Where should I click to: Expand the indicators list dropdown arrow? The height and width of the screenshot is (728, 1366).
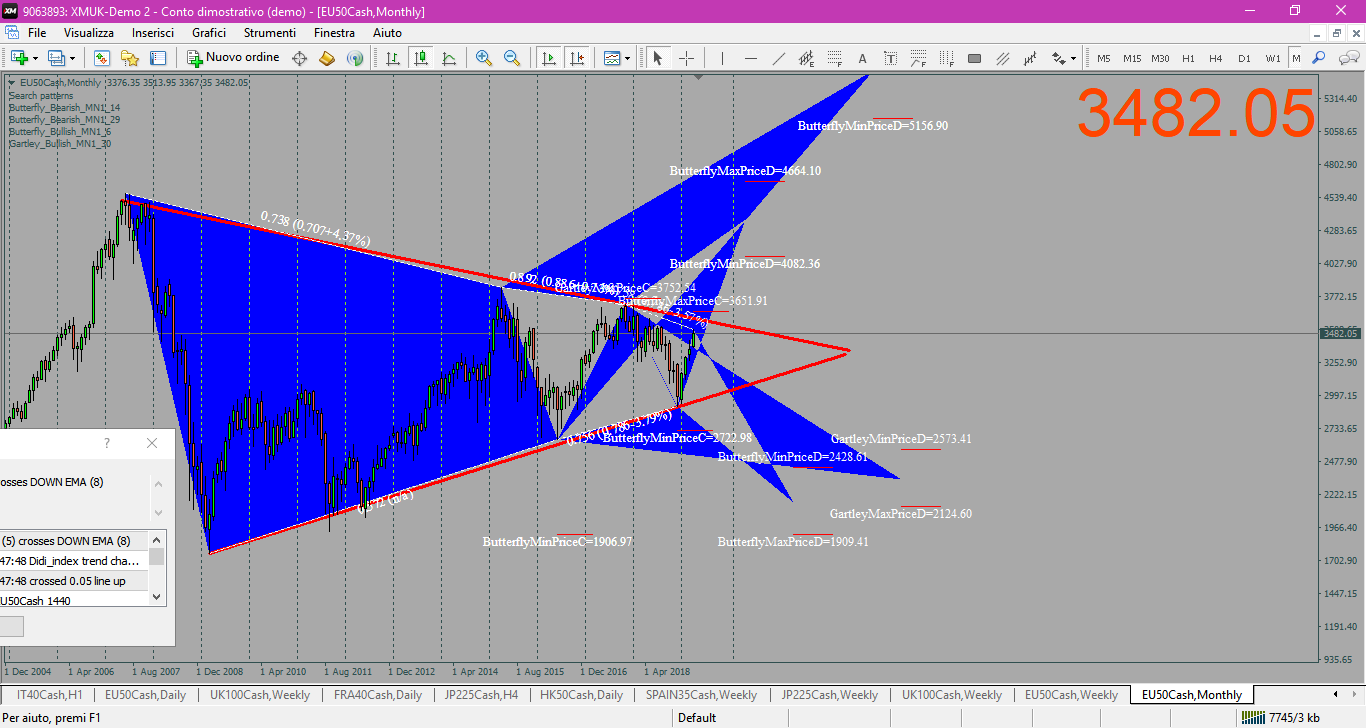pyautogui.click(x=628, y=58)
